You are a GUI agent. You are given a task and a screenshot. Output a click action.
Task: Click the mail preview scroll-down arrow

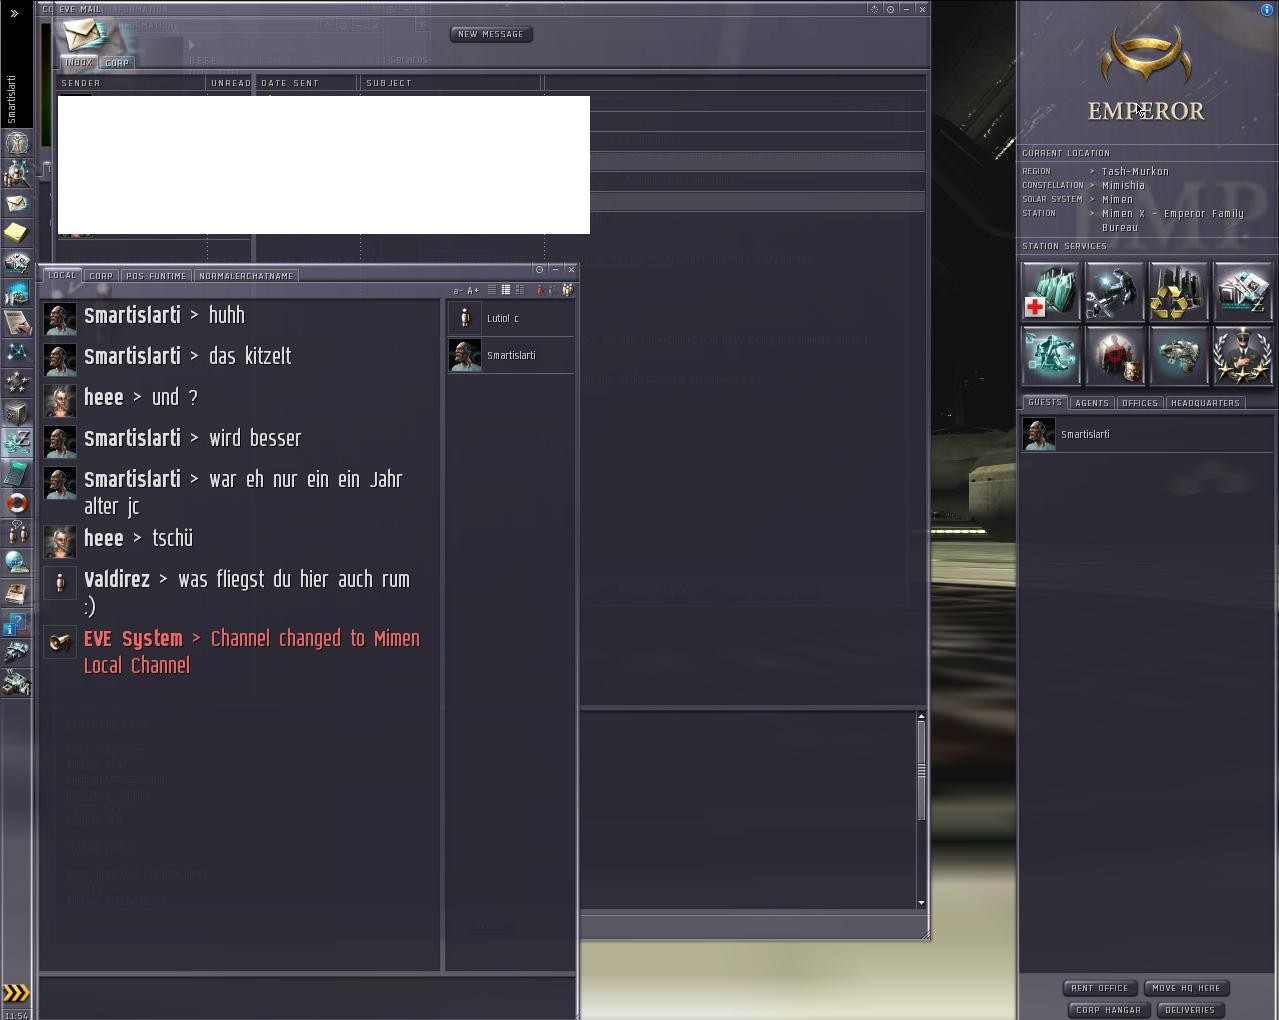click(921, 903)
